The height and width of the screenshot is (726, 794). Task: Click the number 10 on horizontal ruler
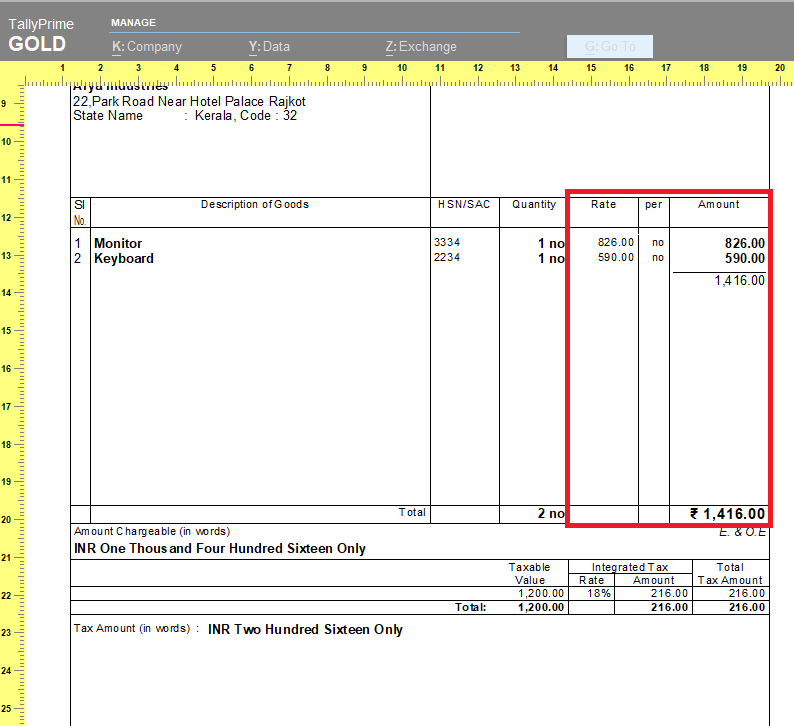[402, 68]
